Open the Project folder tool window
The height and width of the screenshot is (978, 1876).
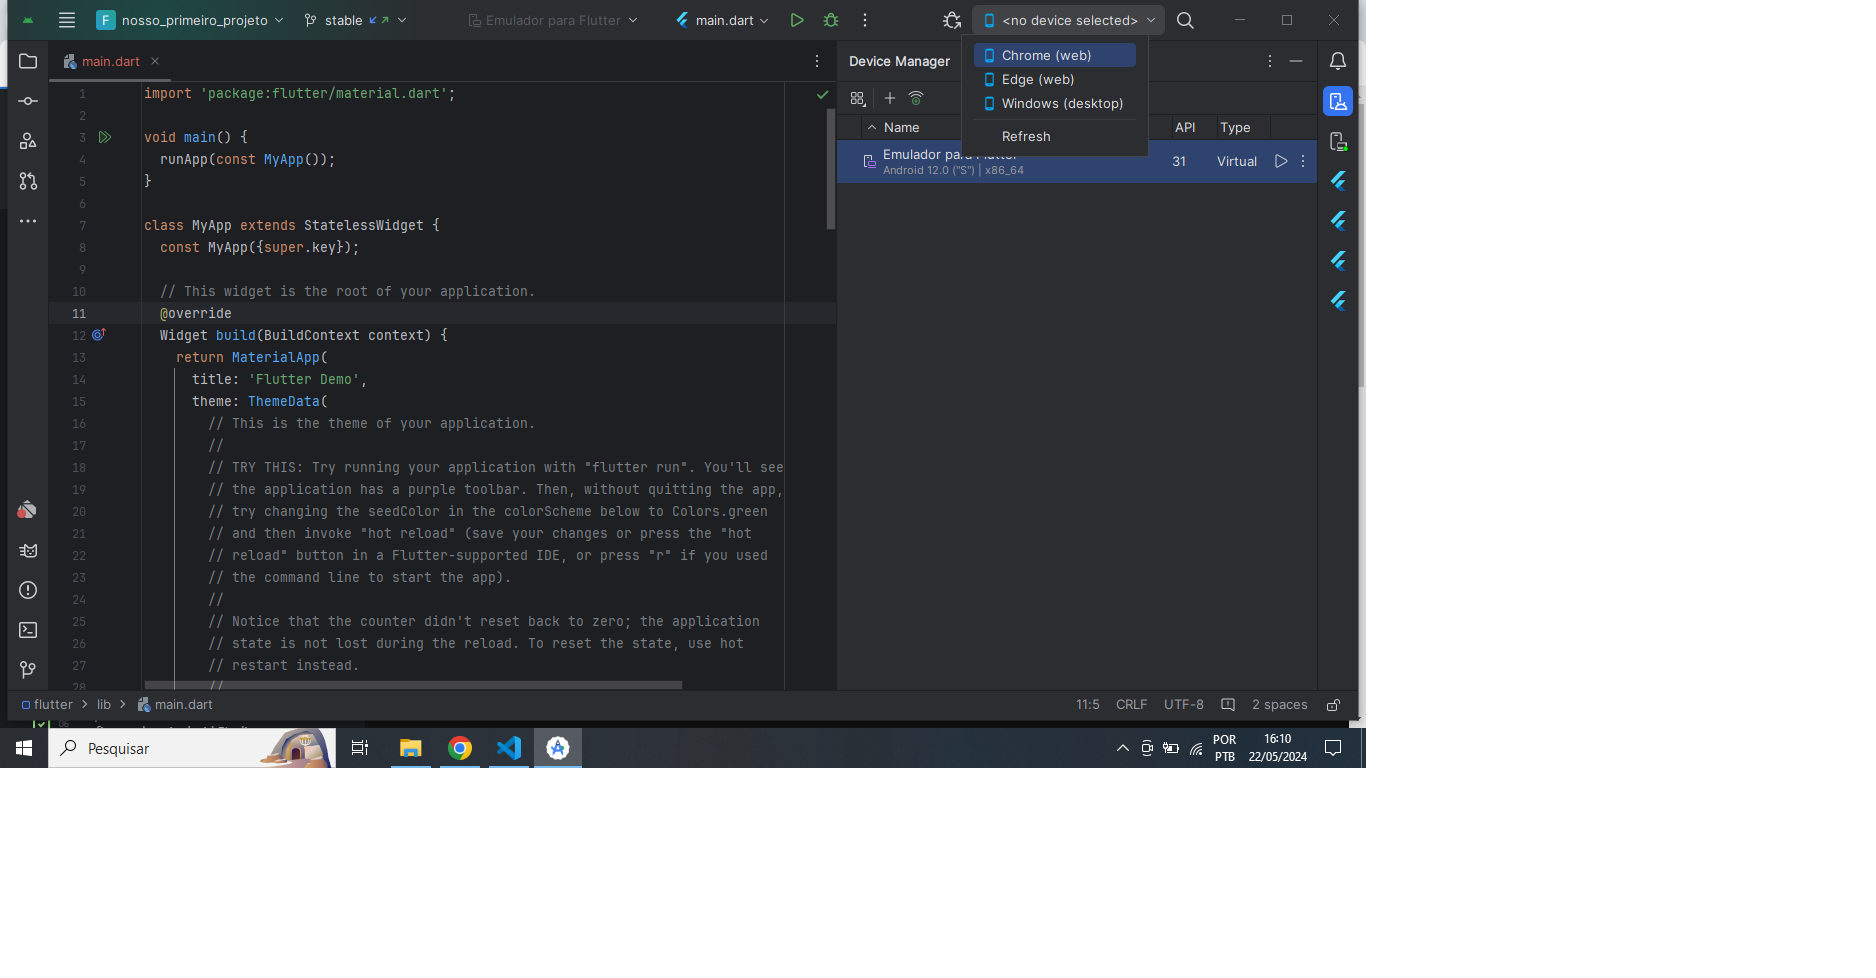click(28, 61)
